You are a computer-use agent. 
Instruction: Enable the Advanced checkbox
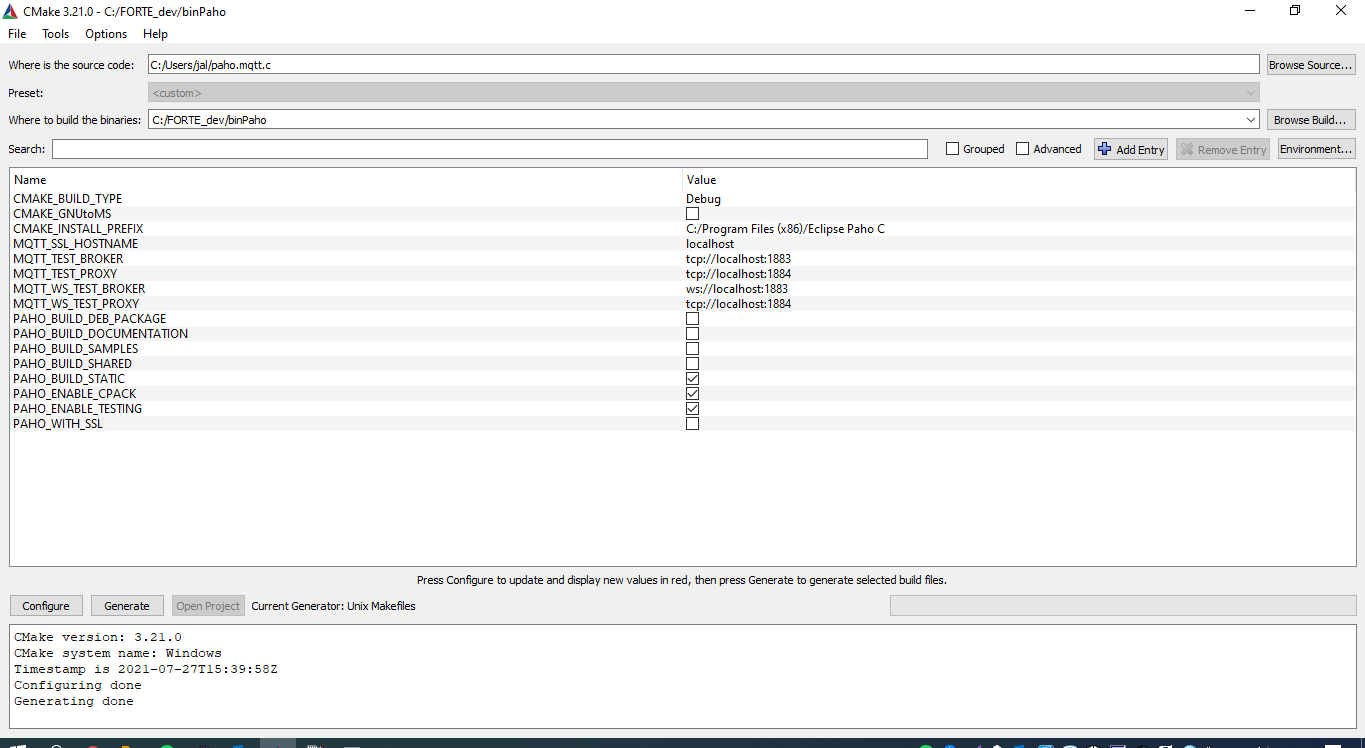[1022, 149]
